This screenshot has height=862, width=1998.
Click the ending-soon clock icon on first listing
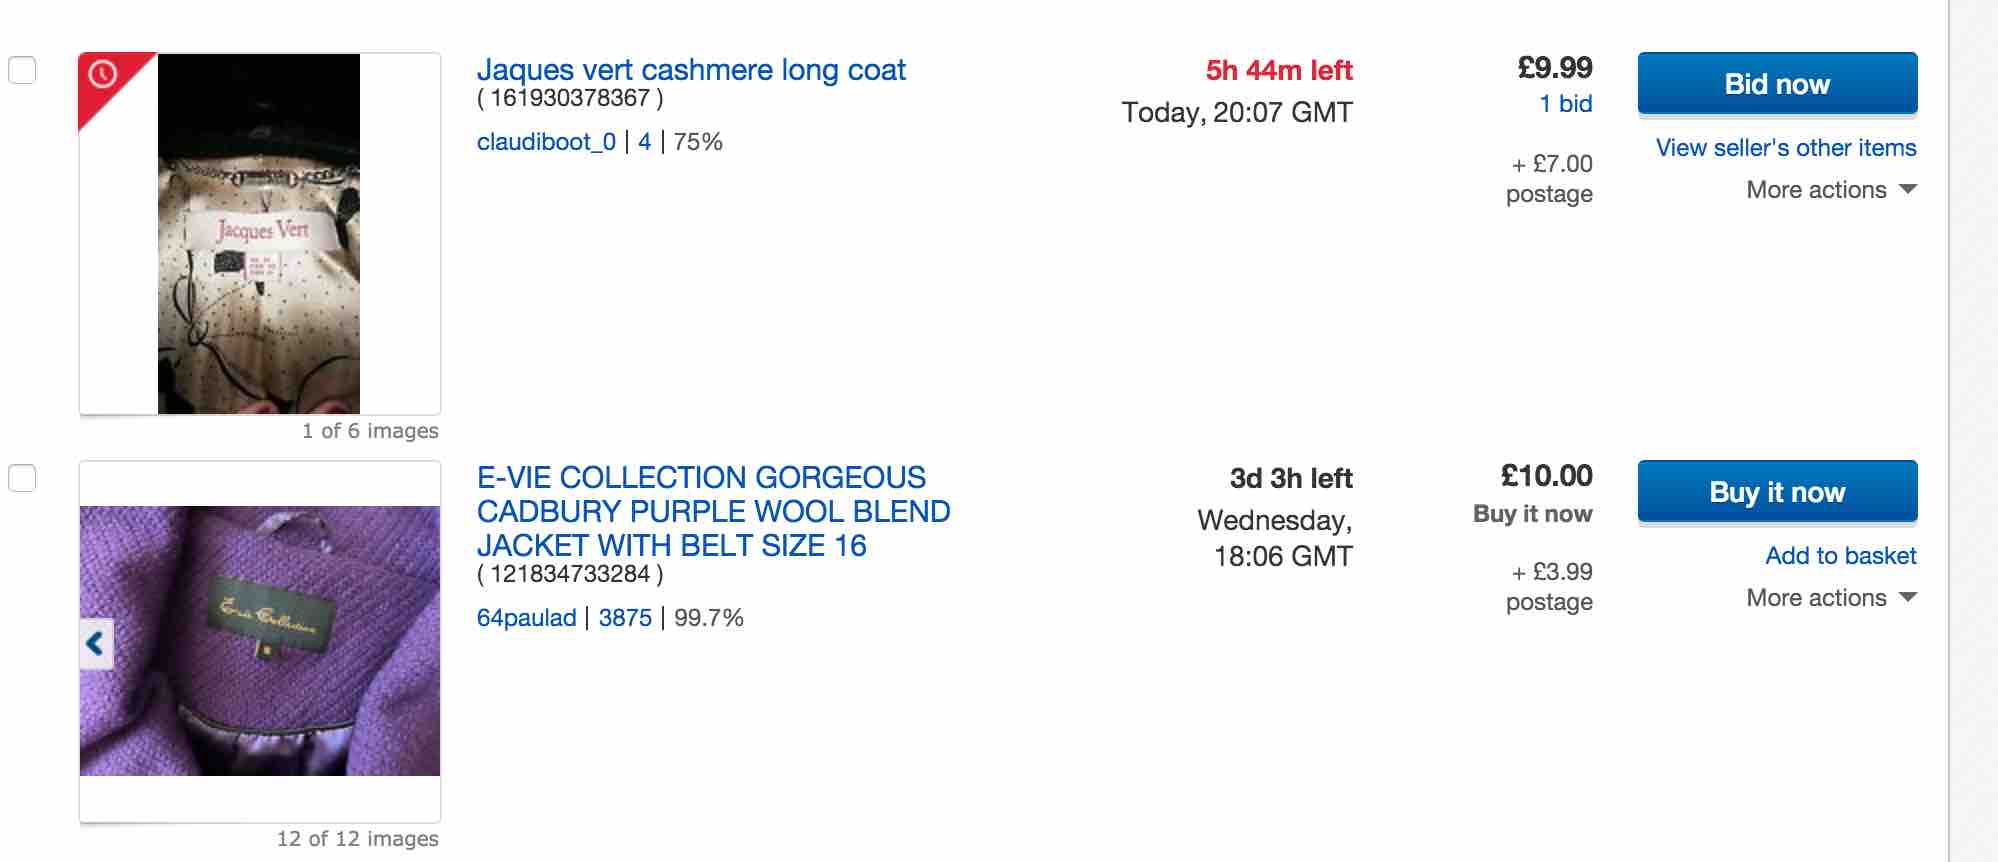click(x=104, y=74)
